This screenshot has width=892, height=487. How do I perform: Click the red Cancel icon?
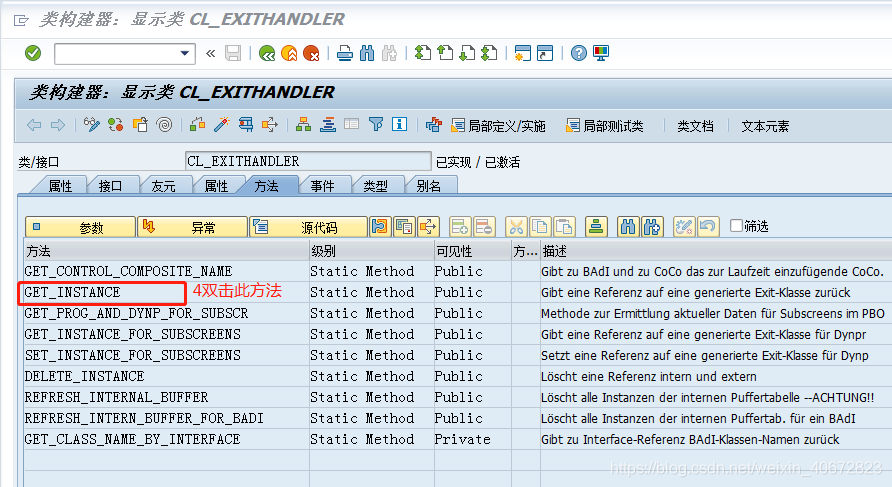(311, 53)
